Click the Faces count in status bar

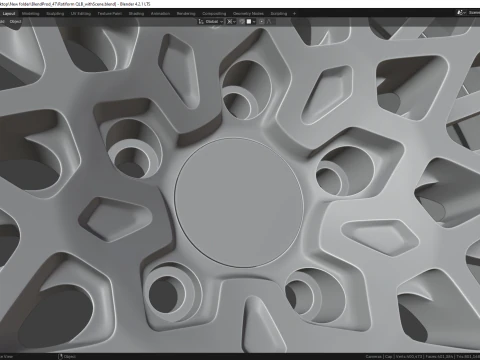click(439, 357)
